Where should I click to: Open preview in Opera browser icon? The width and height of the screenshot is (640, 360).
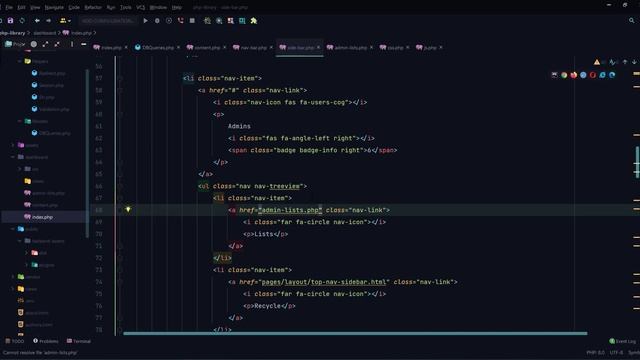pyautogui.click(x=593, y=75)
